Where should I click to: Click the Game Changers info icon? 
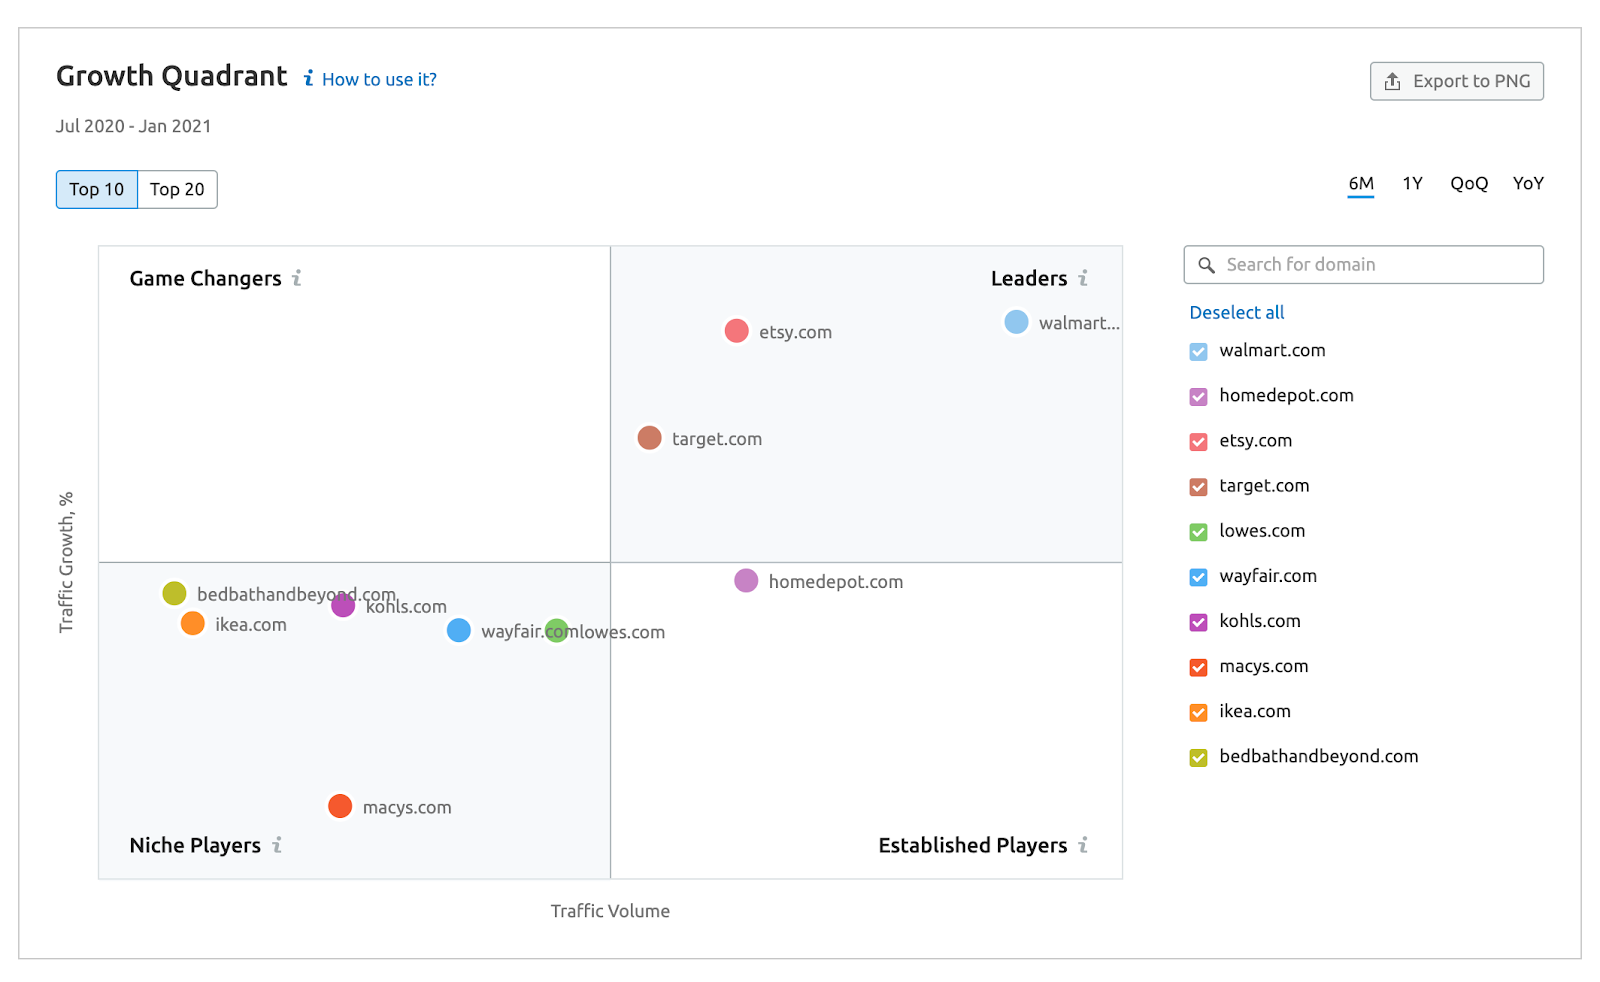pyautogui.click(x=297, y=278)
